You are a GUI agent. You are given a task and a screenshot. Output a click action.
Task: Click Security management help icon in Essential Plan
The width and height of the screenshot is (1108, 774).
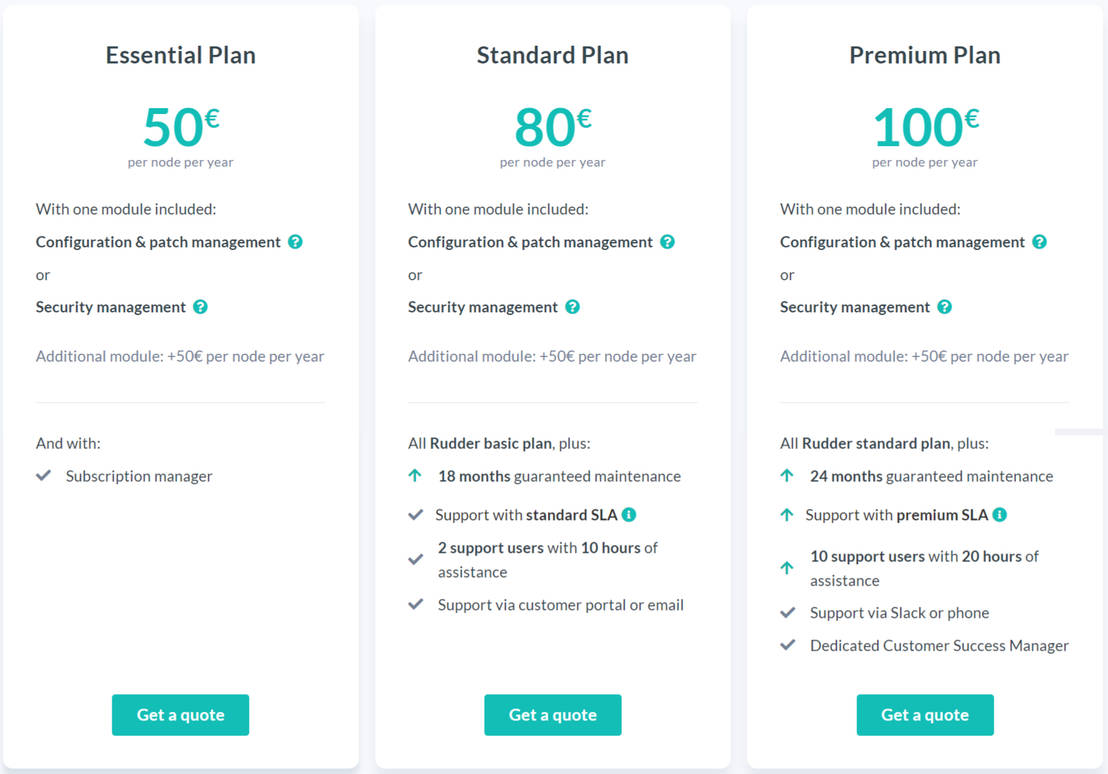(x=201, y=307)
